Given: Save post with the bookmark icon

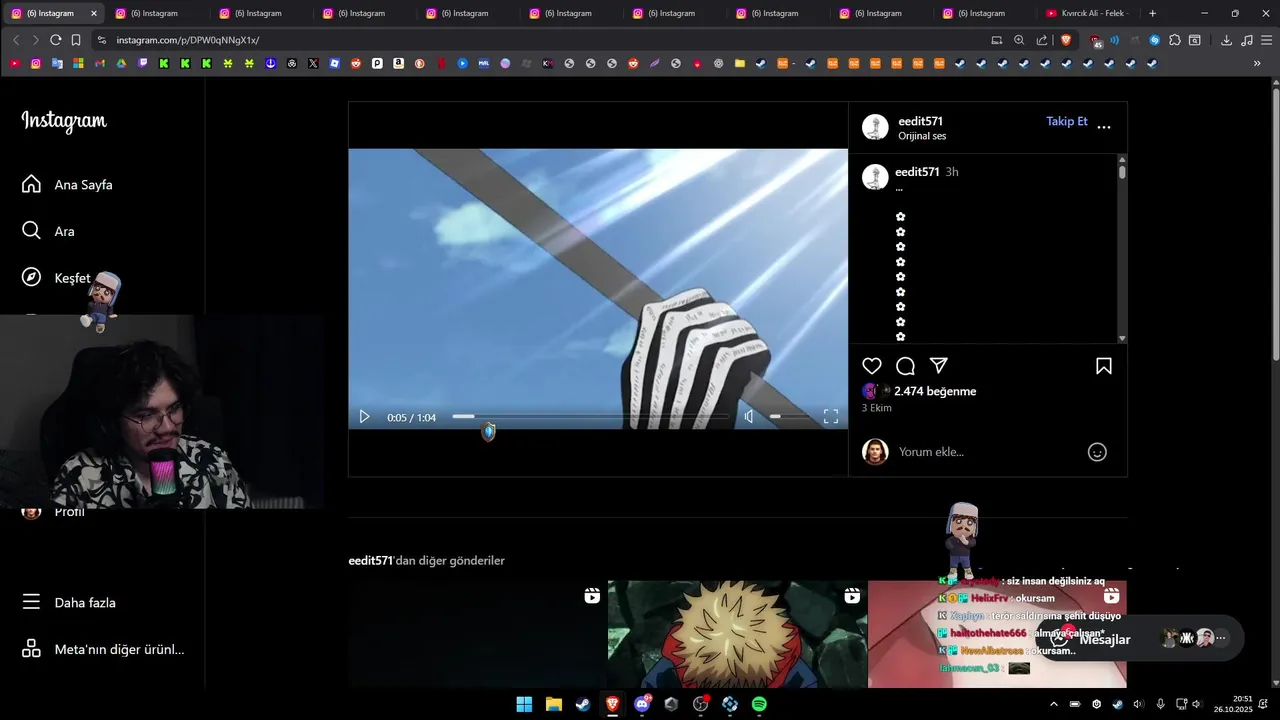Looking at the screenshot, I should (1104, 366).
